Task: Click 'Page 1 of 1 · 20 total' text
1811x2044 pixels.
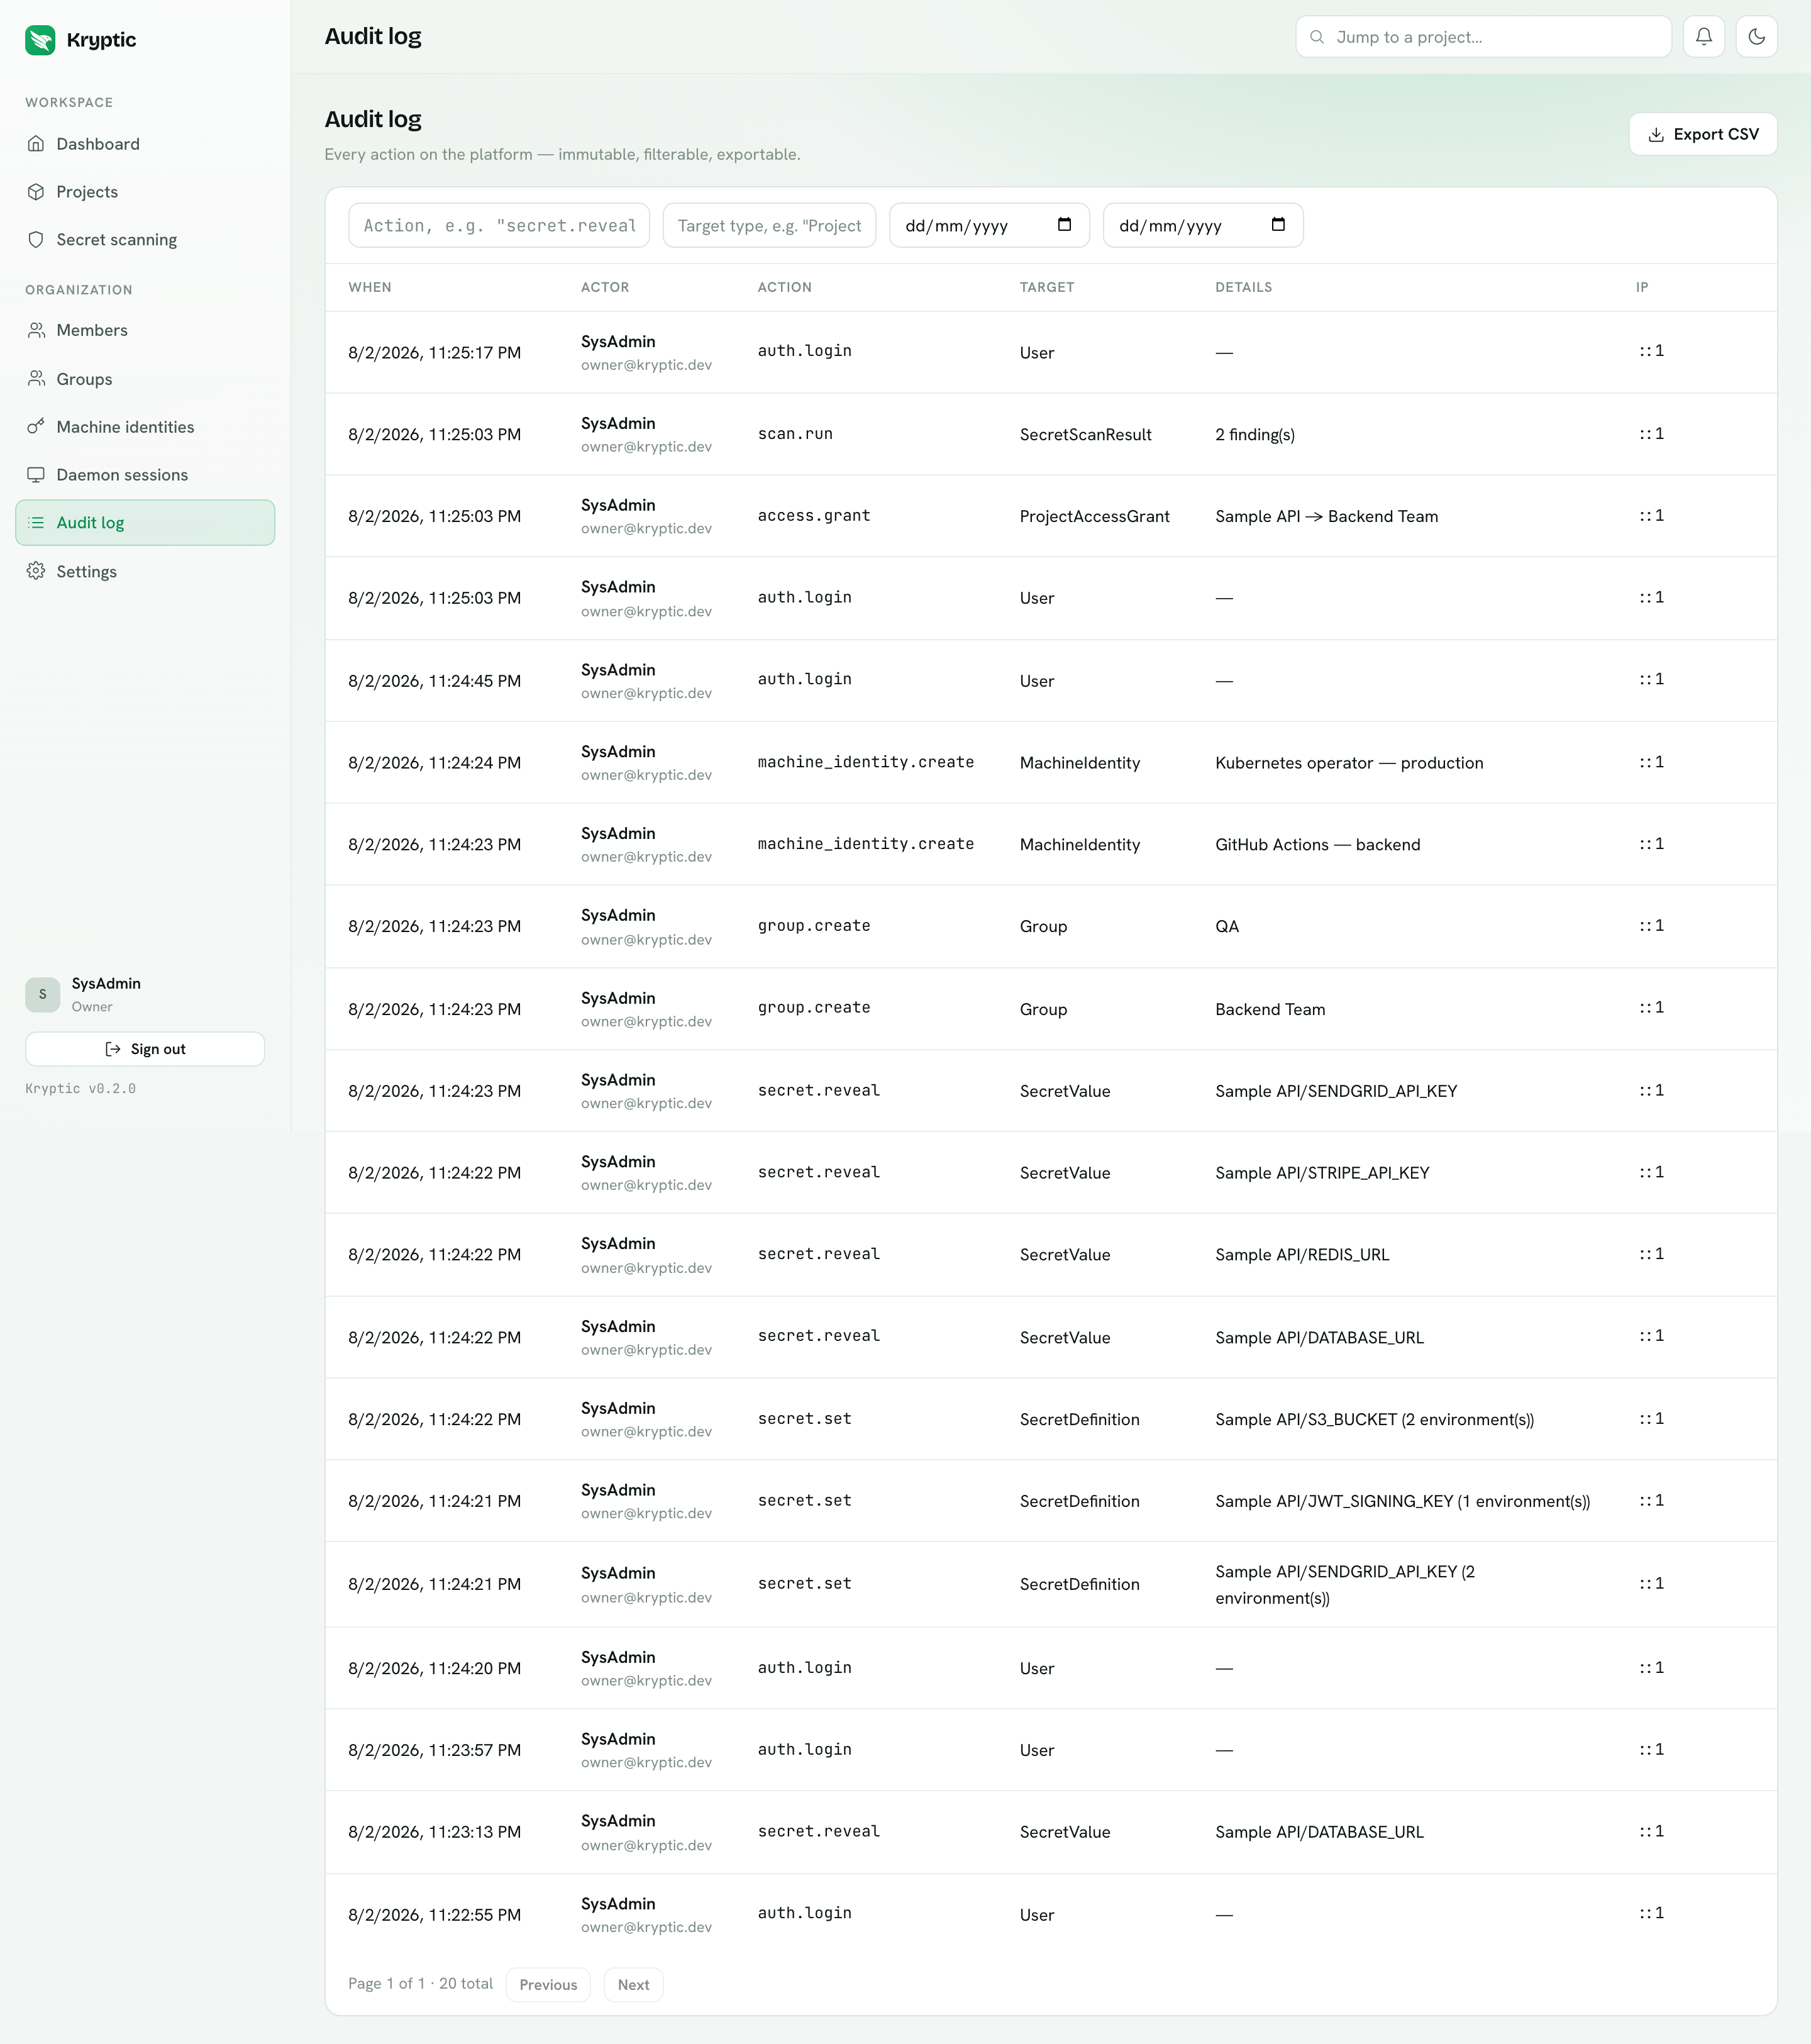Action: click(x=421, y=1983)
